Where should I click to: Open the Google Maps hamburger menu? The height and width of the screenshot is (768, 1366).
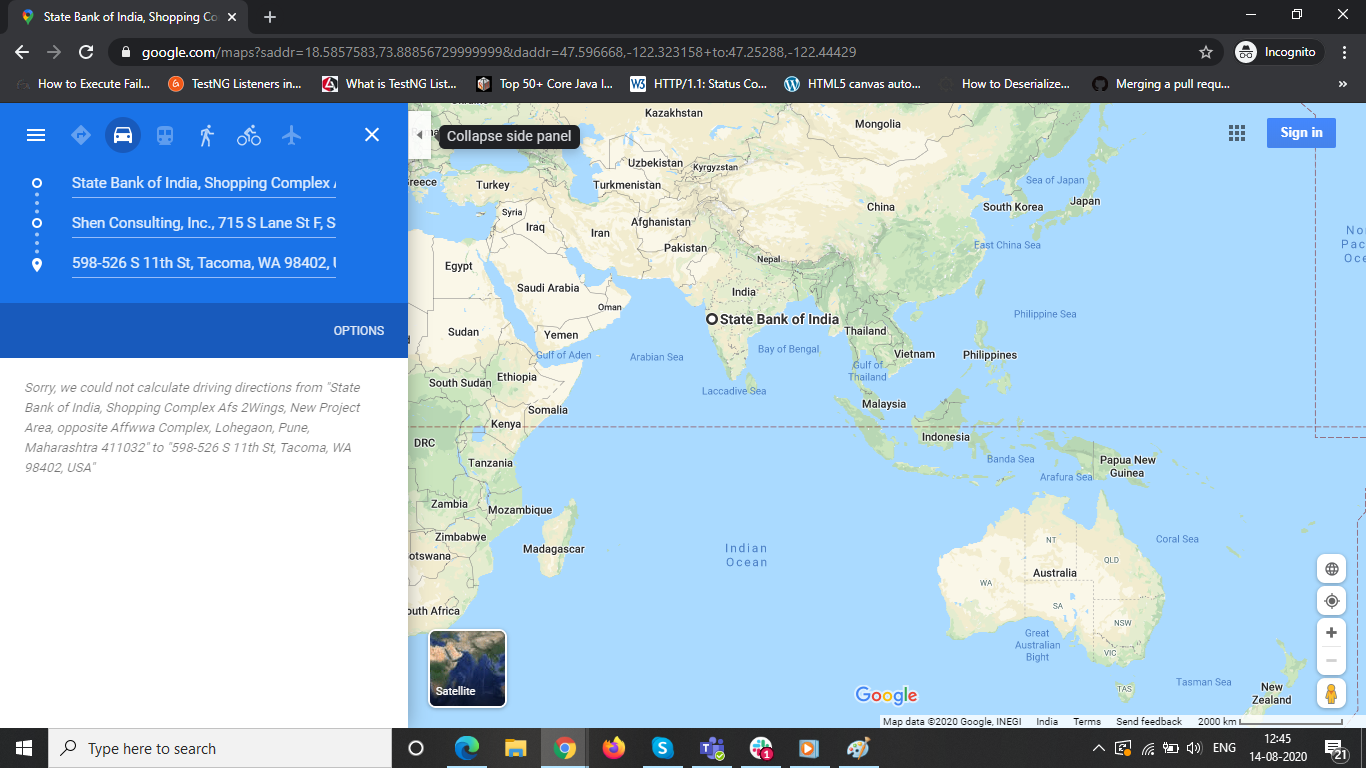pos(36,135)
